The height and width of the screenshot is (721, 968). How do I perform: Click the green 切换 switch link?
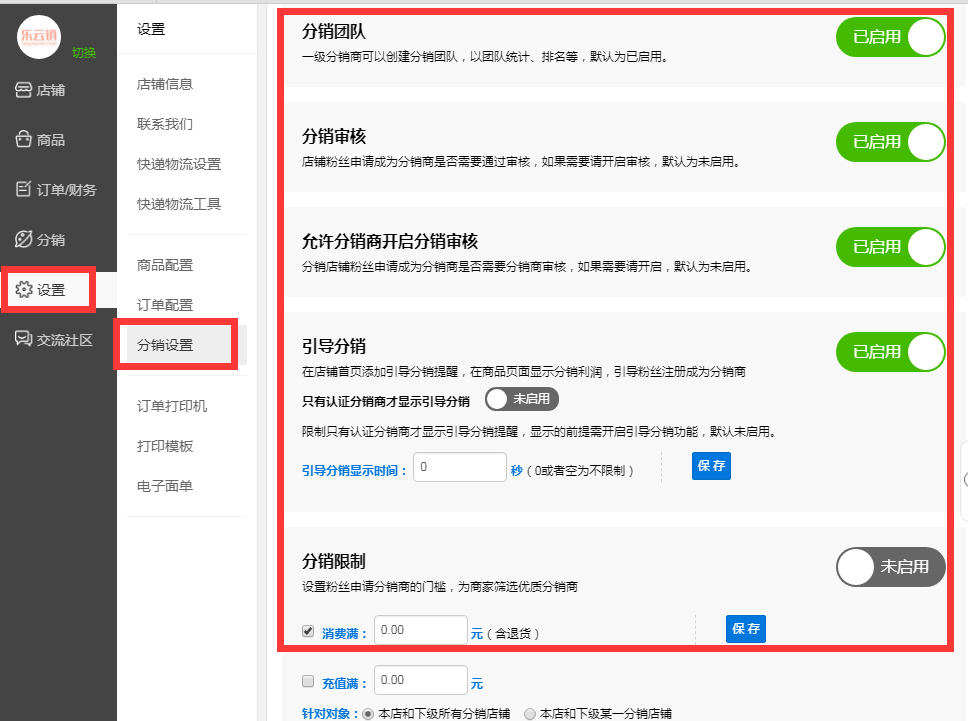[x=84, y=52]
